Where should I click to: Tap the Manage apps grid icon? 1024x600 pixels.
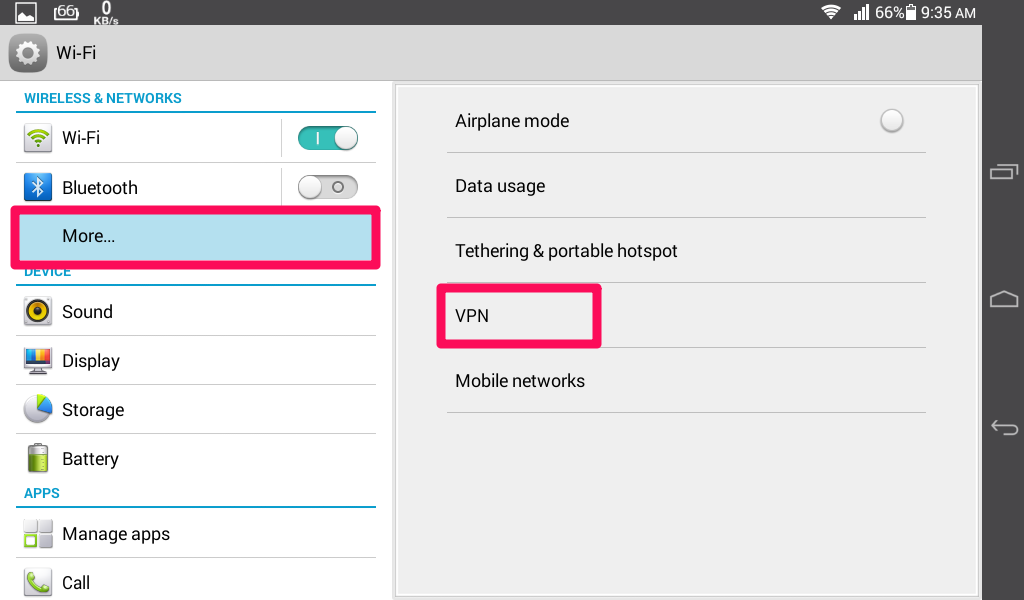(x=38, y=533)
